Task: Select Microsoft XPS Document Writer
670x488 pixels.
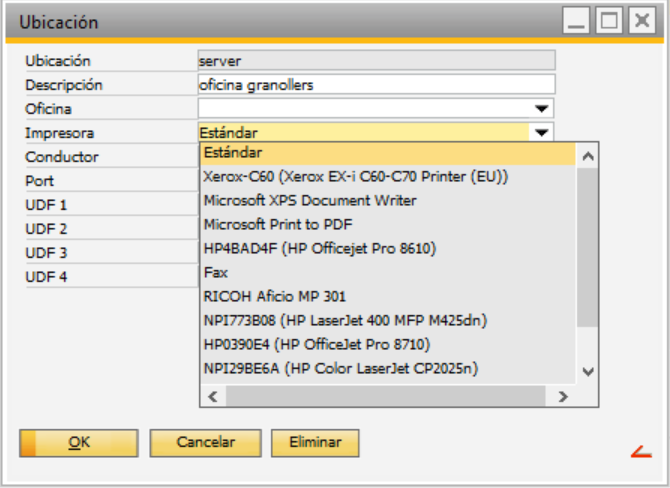Action: (x=388, y=200)
